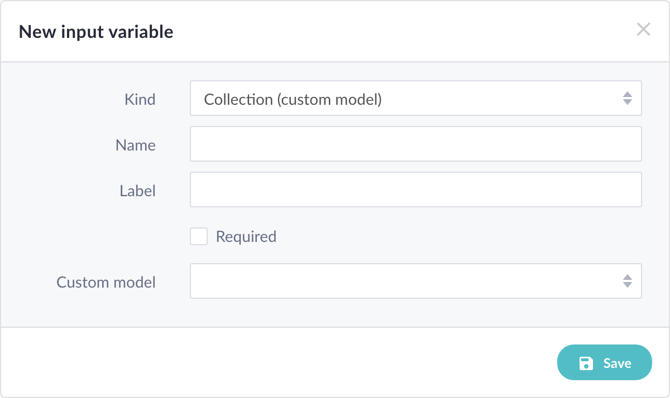Screen dimensions: 670x398
Task: Save the new input variable
Action: tap(605, 363)
